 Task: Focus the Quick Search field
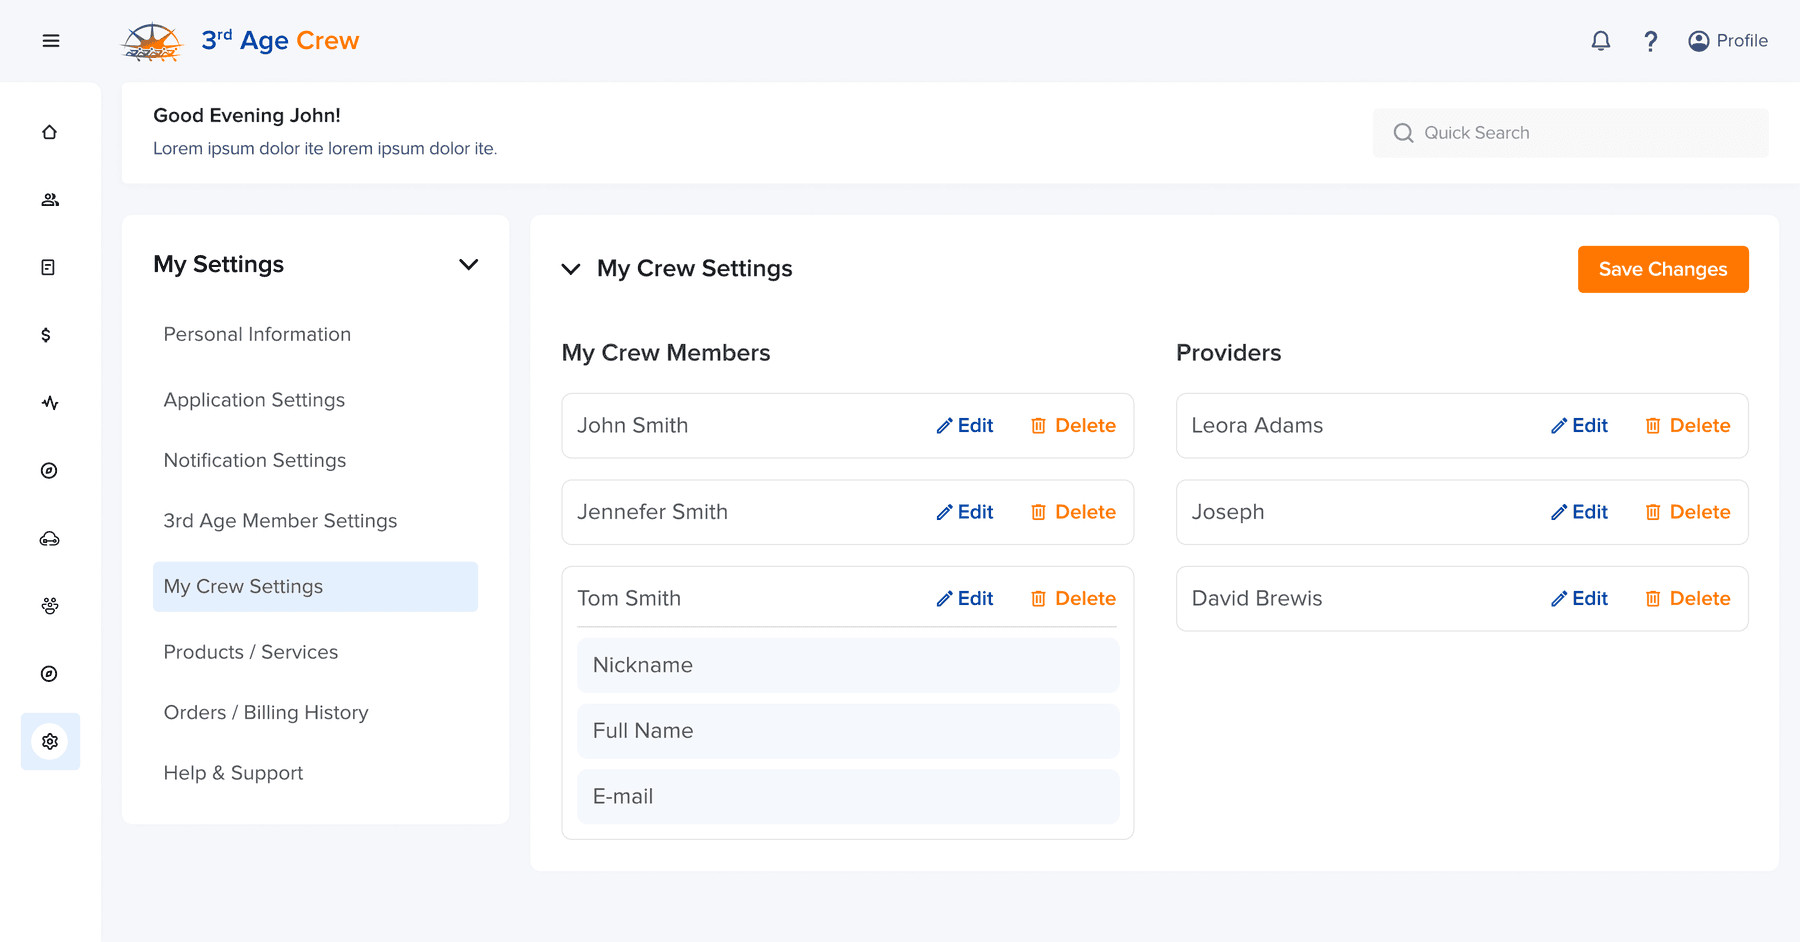pyautogui.click(x=1570, y=133)
